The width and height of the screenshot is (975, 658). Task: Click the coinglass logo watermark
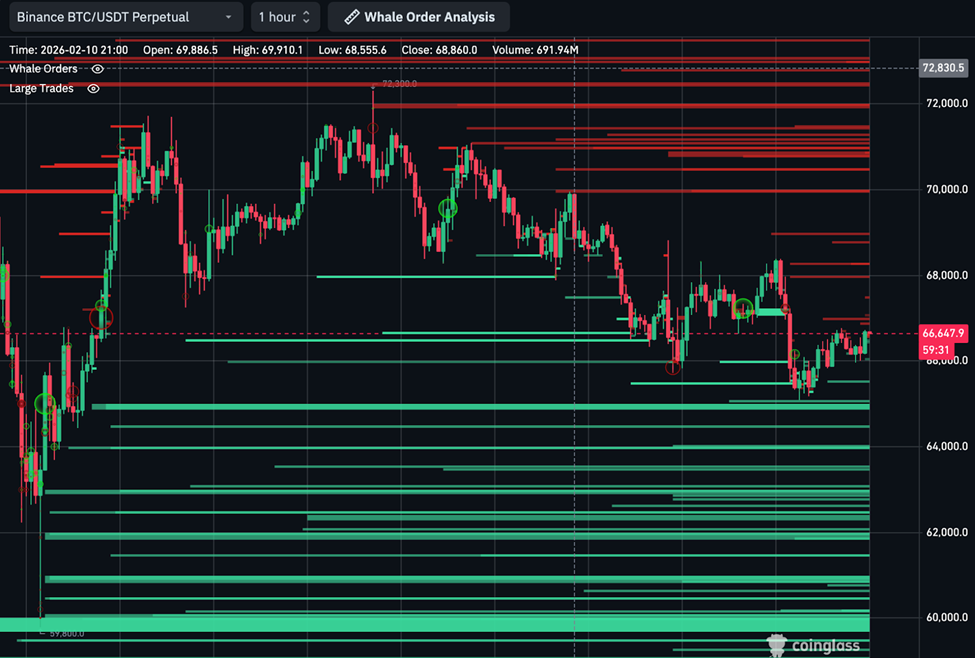[x=816, y=645]
